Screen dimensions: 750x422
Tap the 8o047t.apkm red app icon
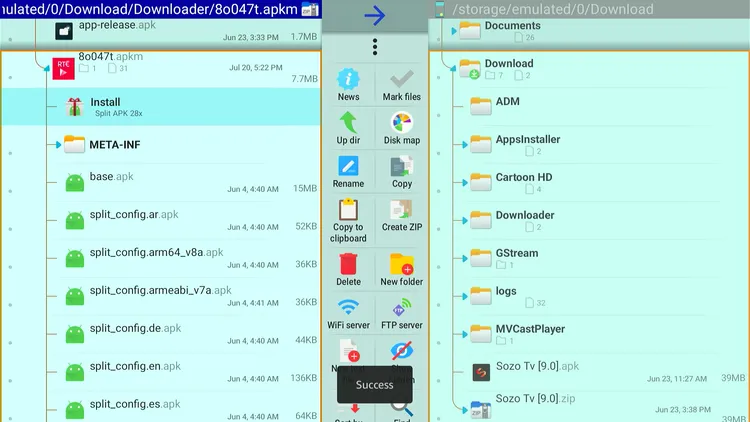coord(63,68)
